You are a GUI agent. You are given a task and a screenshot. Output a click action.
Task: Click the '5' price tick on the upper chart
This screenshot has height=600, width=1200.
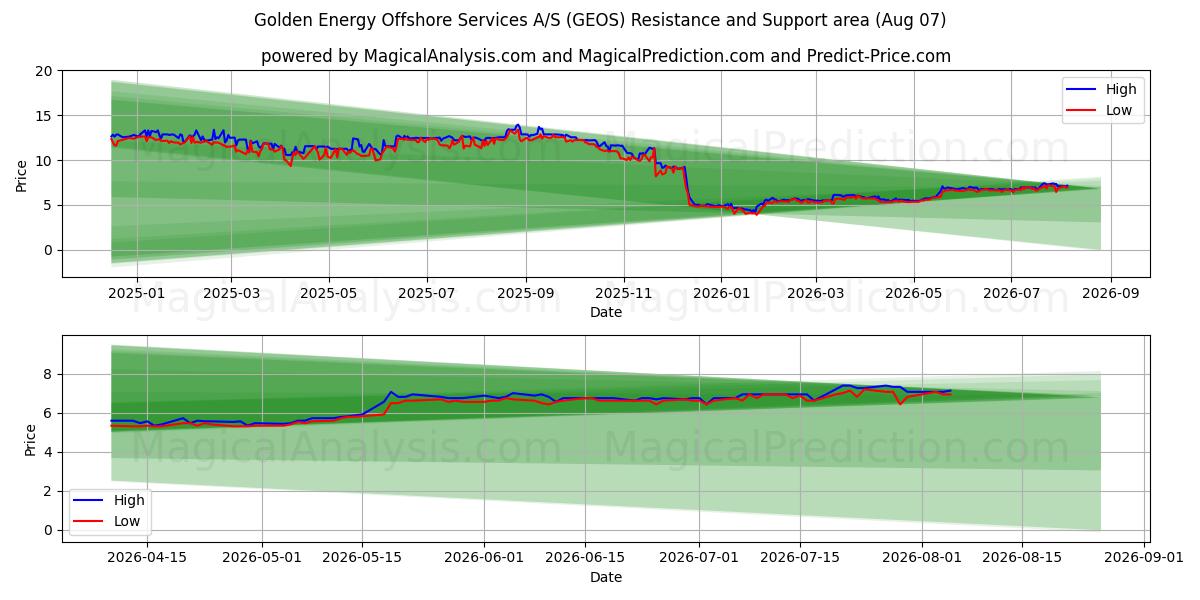point(47,206)
